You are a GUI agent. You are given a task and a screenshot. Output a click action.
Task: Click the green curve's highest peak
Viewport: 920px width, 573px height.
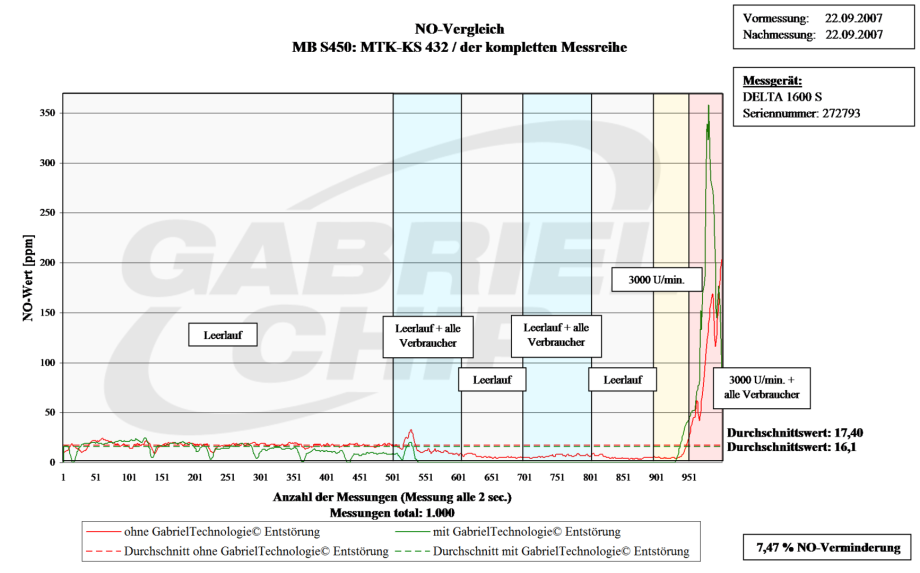pos(709,105)
